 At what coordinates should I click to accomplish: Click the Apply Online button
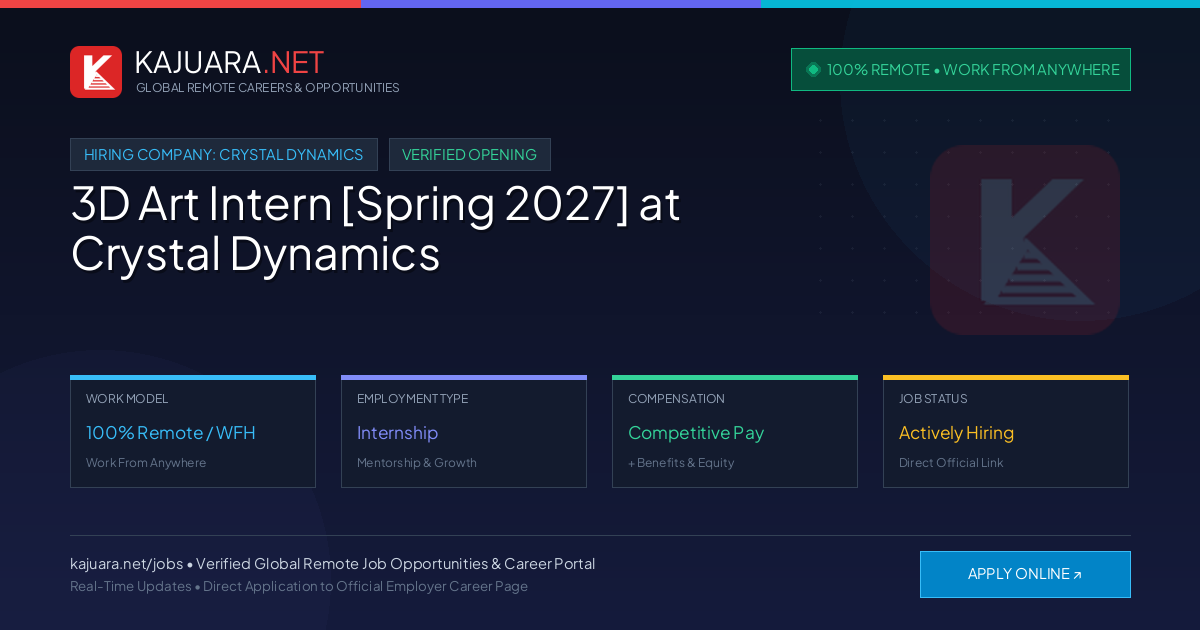(1025, 574)
